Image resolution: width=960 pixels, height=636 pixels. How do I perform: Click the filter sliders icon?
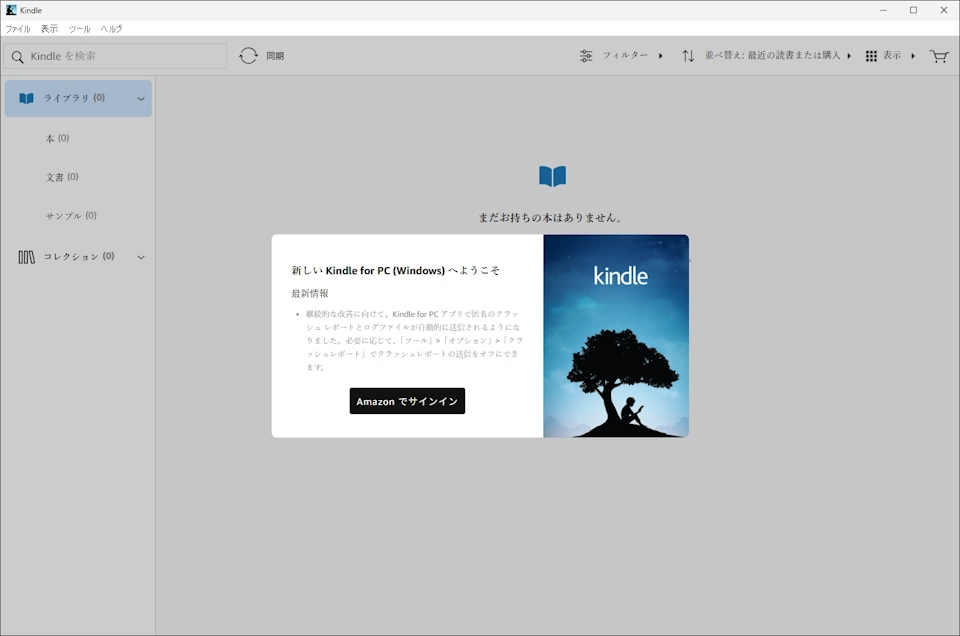pos(586,56)
